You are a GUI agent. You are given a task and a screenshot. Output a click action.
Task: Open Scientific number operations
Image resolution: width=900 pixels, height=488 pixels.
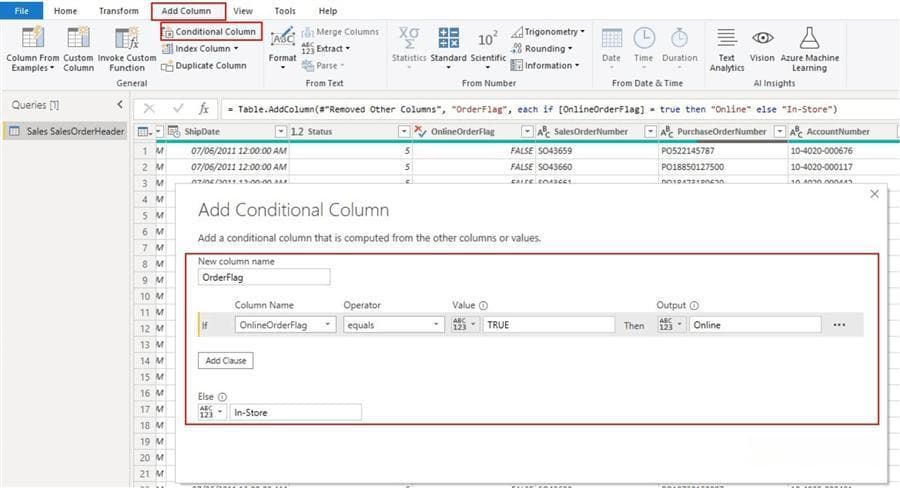[488, 48]
